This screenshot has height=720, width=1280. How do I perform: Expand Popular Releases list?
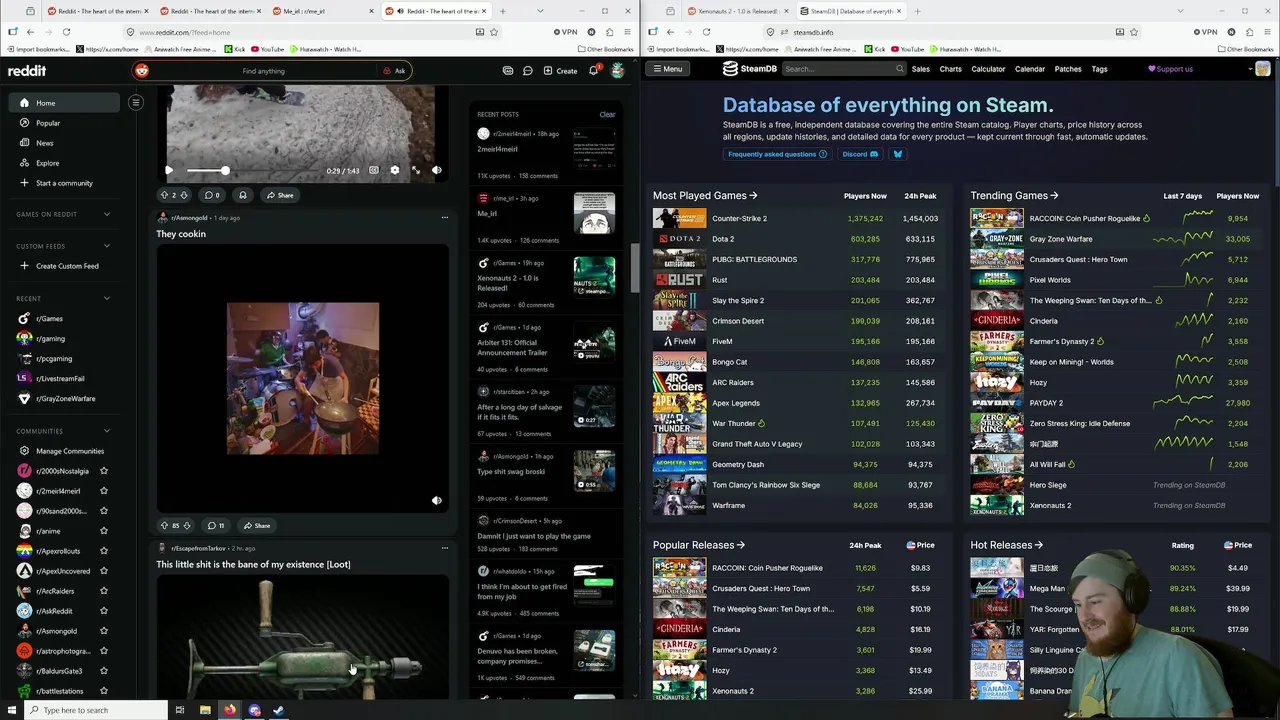click(x=699, y=545)
